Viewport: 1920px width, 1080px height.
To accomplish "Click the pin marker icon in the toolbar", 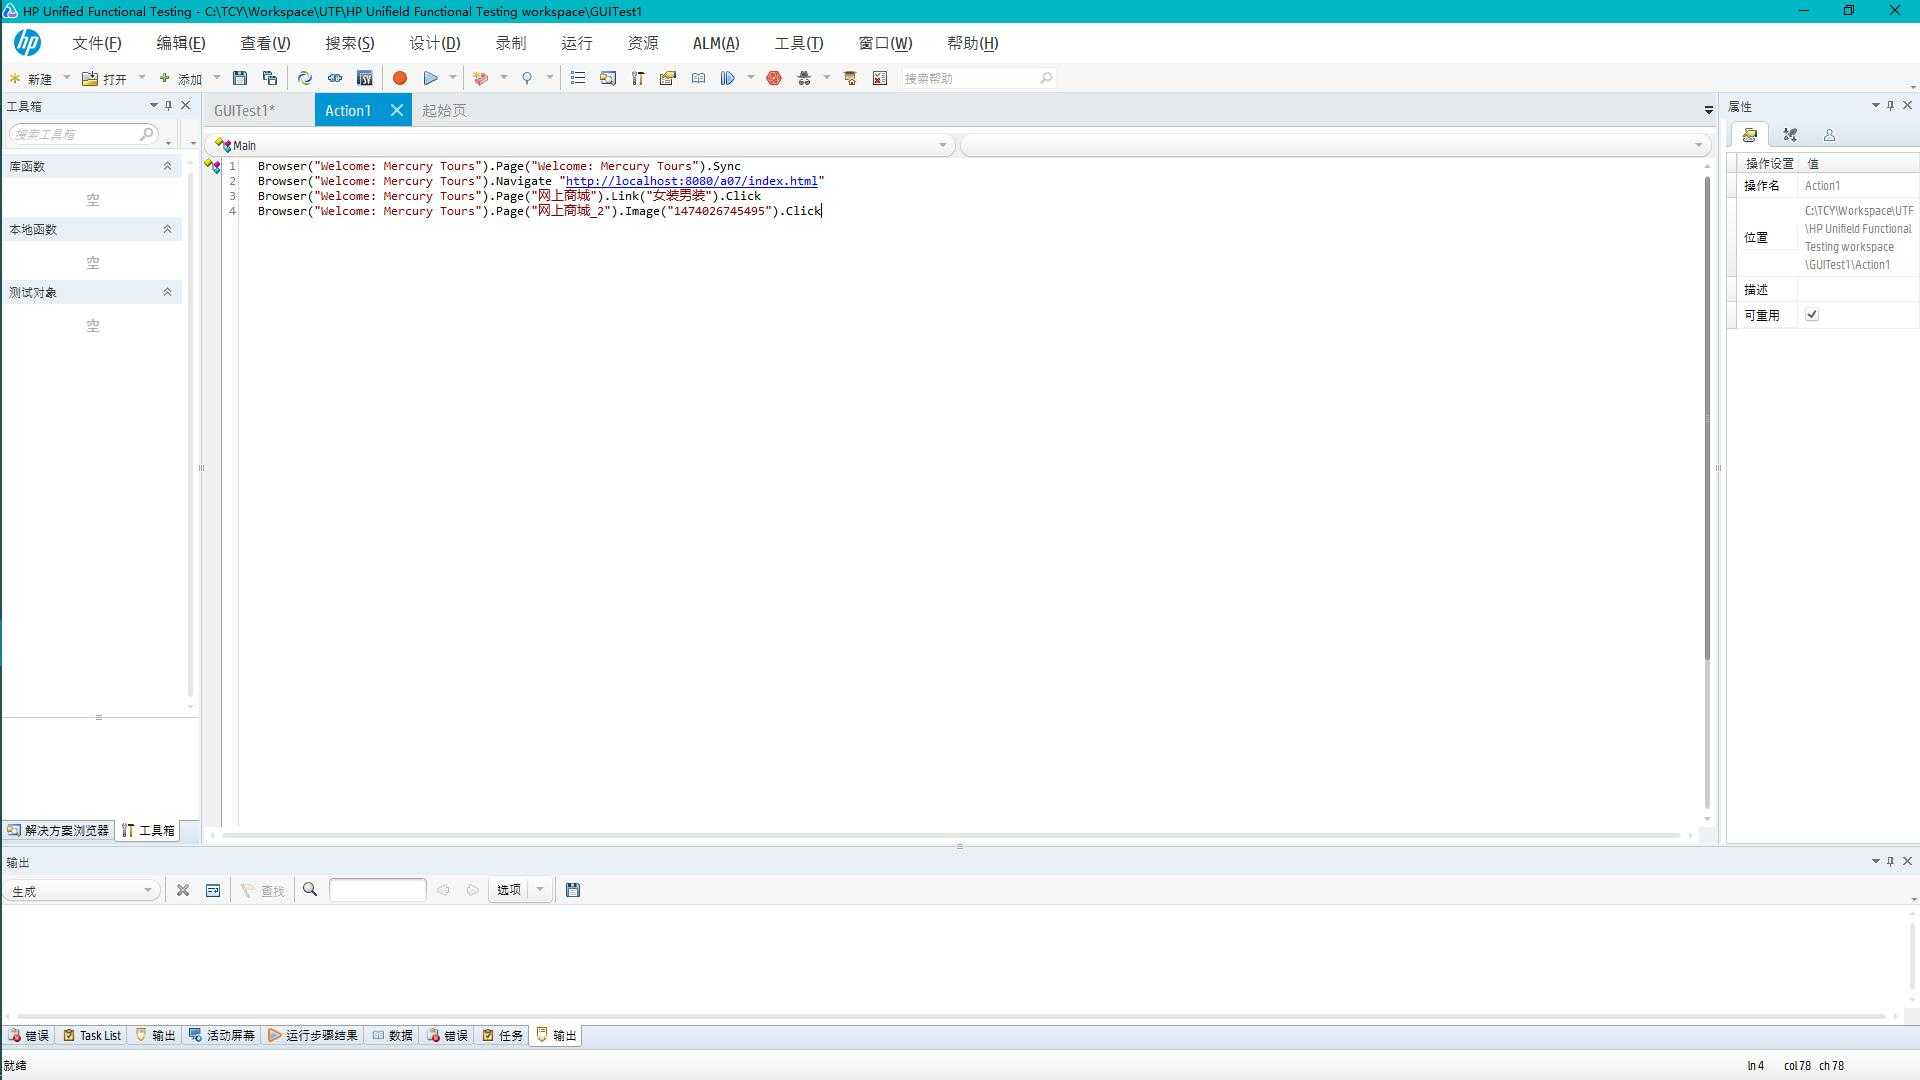I will click(527, 78).
